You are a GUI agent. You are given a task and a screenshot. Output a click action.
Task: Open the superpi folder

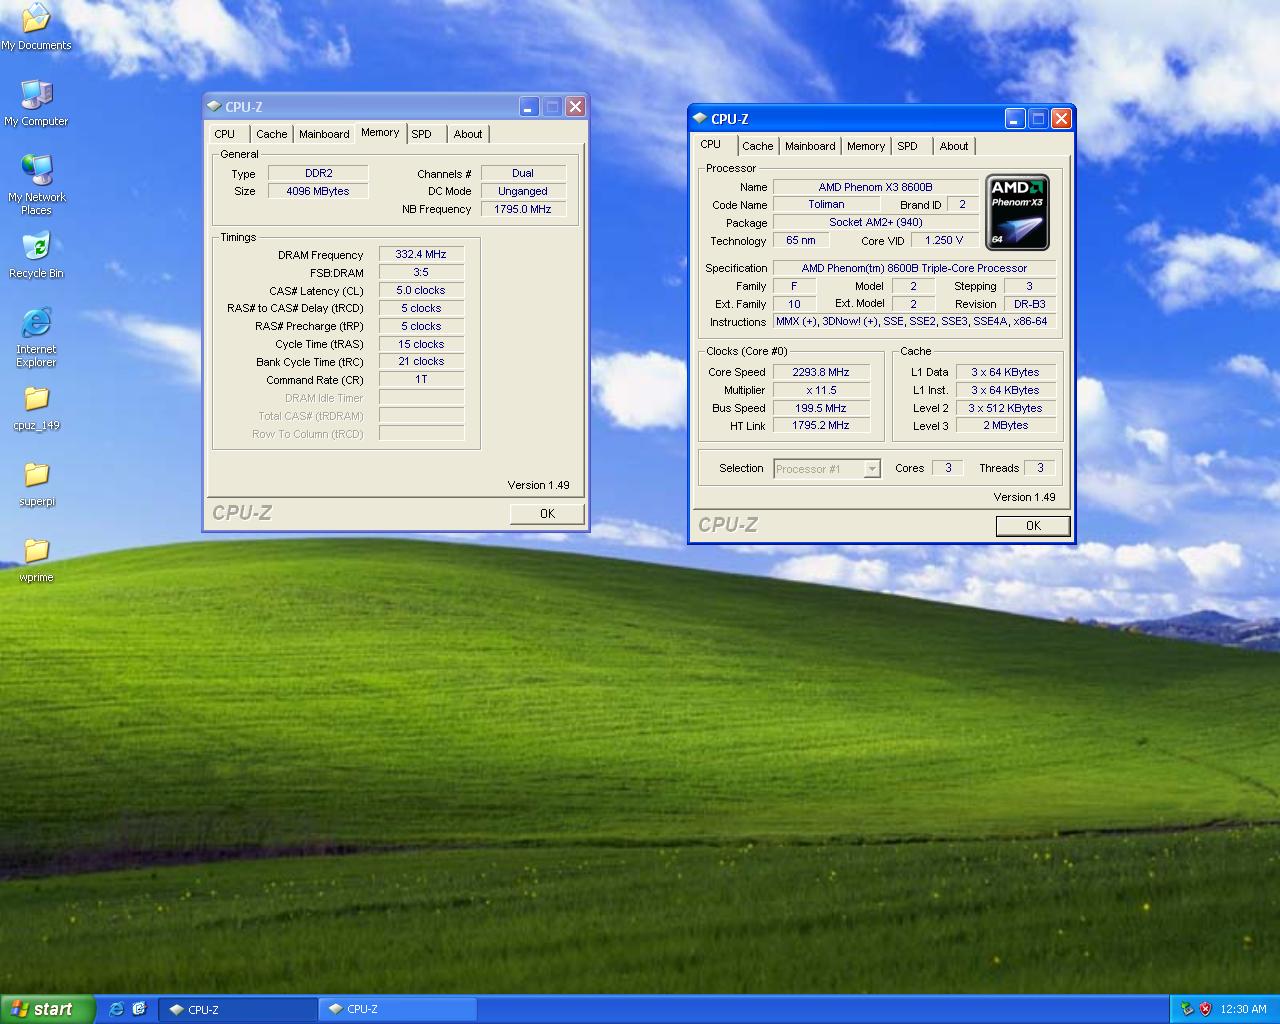(x=36, y=484)
